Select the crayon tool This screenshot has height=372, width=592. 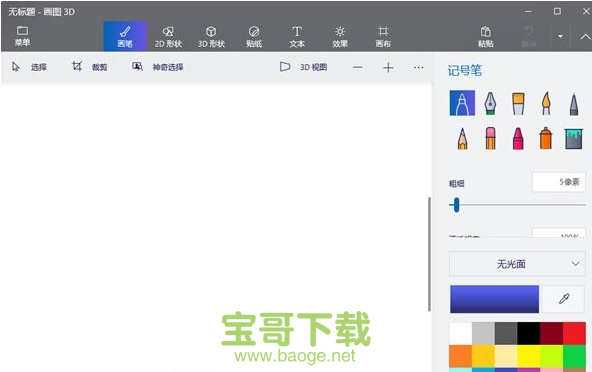(x=518, y=138)
